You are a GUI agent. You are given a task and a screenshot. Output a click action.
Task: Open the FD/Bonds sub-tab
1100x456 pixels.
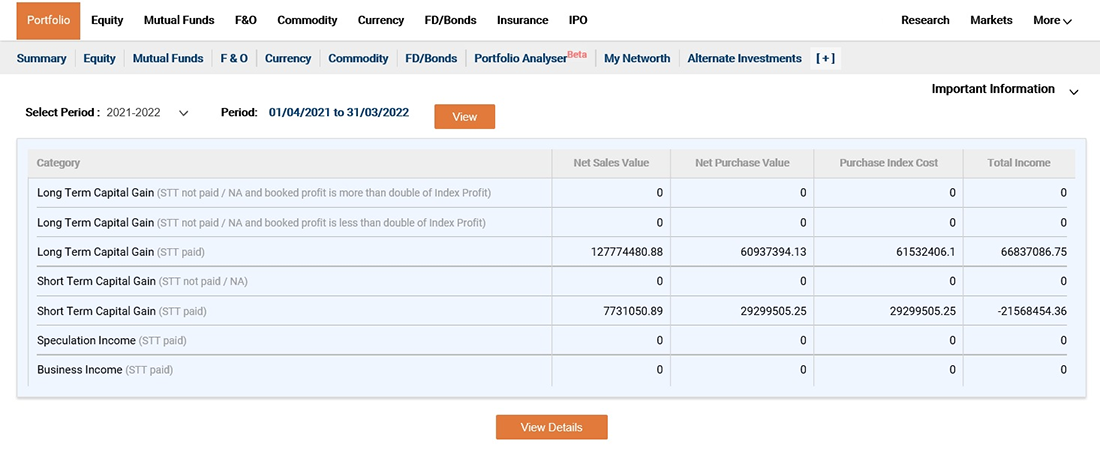(431, 59)
